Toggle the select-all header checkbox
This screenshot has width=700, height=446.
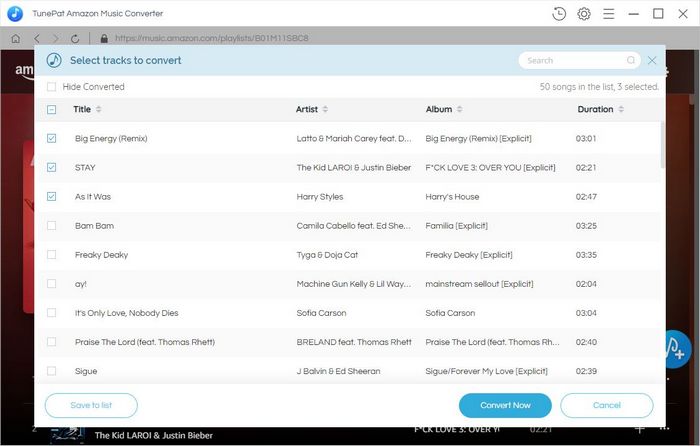click(x=51, y=109)
